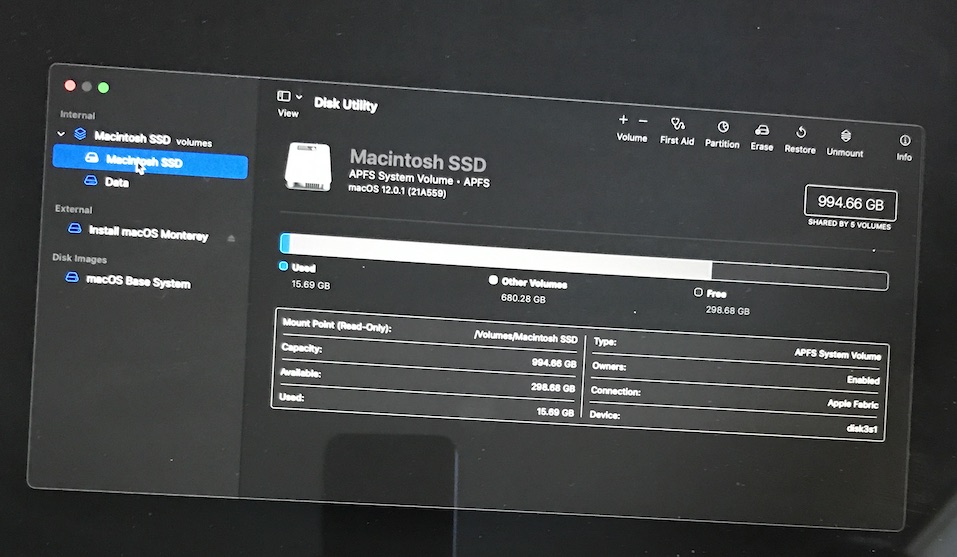The width and height of the screenshot is (957, 557).
Task: Click the Internal sidebar section header
Action: tap(78, 115)
